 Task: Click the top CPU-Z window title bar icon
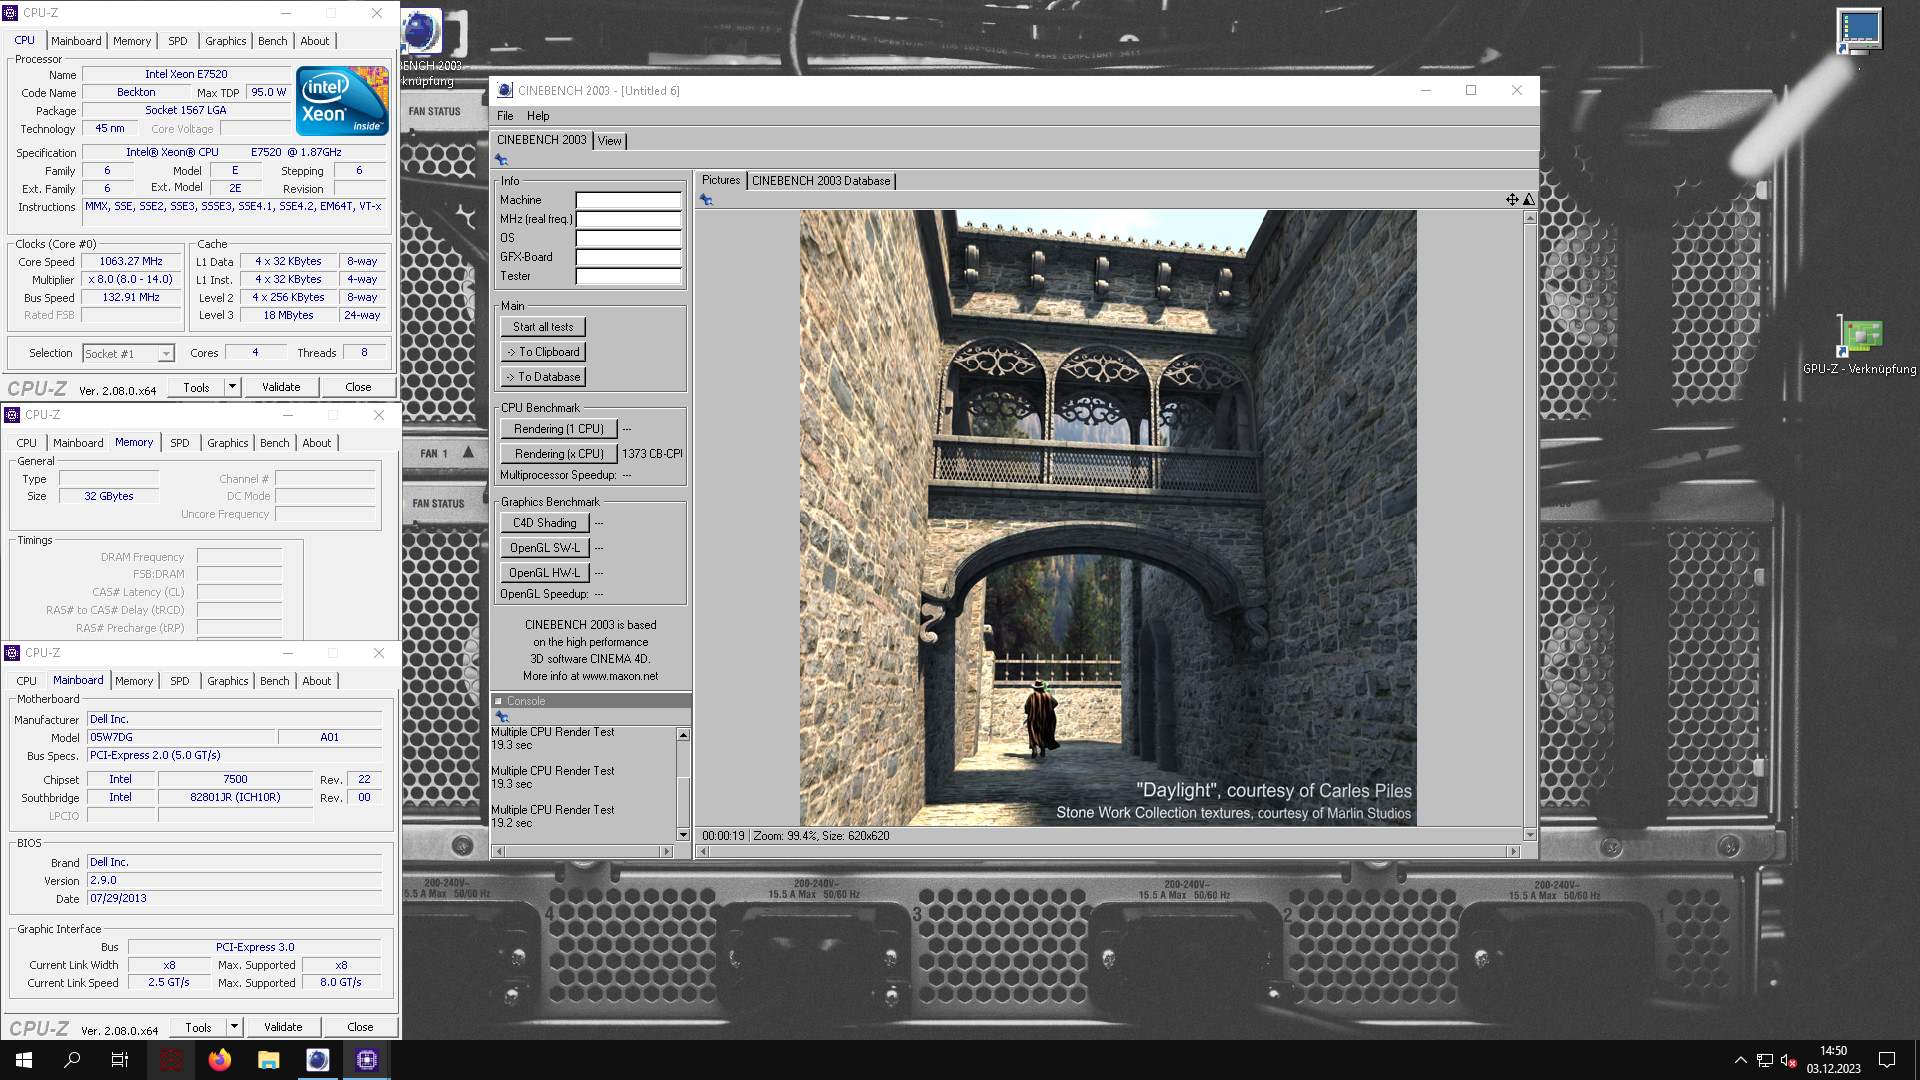[x=11, y=13]
